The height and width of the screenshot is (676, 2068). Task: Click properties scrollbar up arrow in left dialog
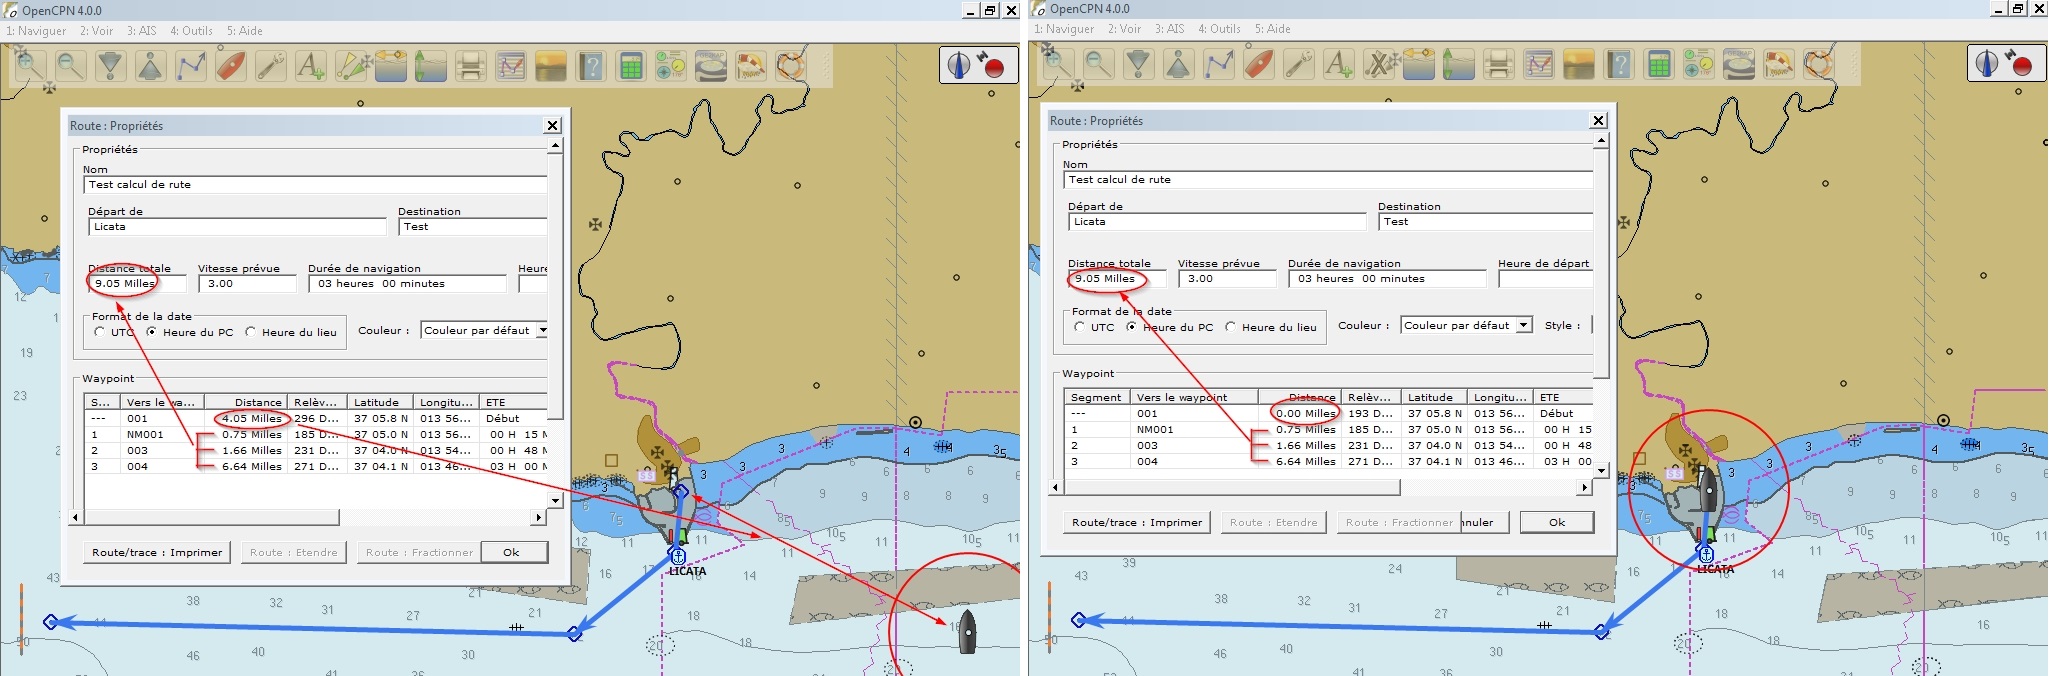point(555,146)
